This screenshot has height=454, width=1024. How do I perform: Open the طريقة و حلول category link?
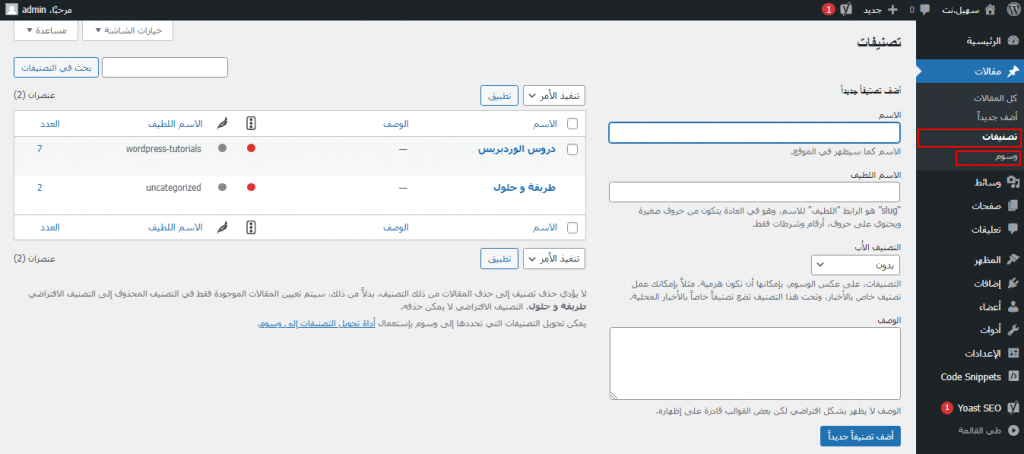tap(525, 187)
